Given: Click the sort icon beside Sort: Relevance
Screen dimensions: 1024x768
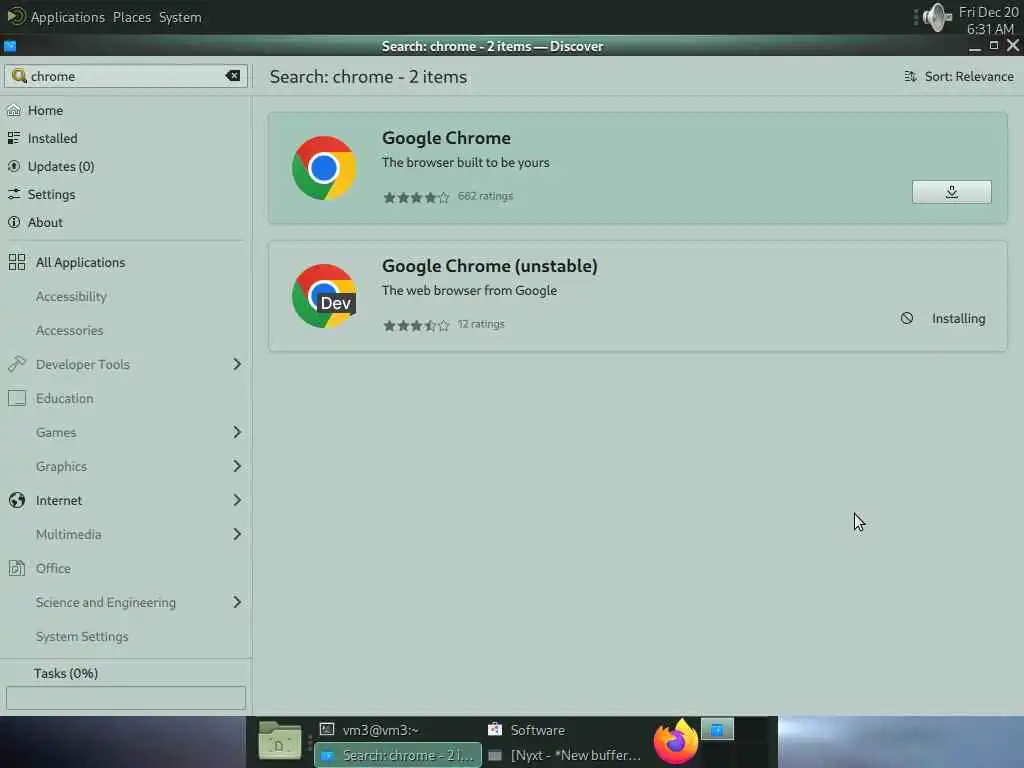Looking at the screenshot, I should [x=910, y=76].
